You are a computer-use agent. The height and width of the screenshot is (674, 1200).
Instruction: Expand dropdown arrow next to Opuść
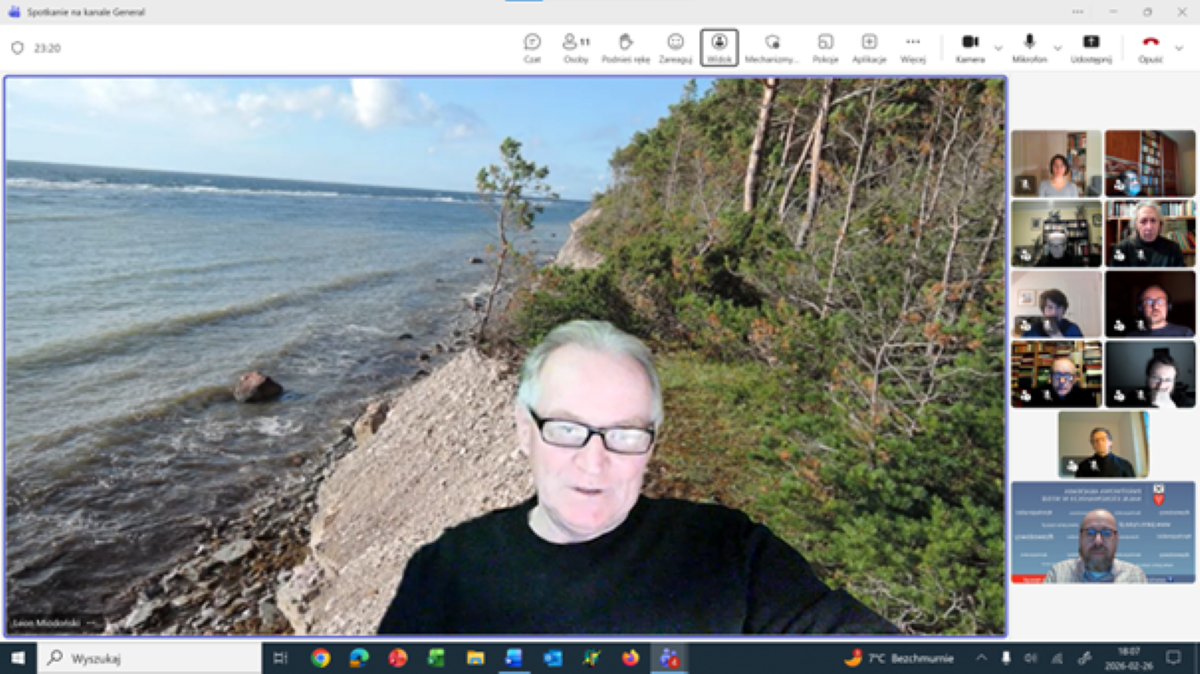(1181, 47)
